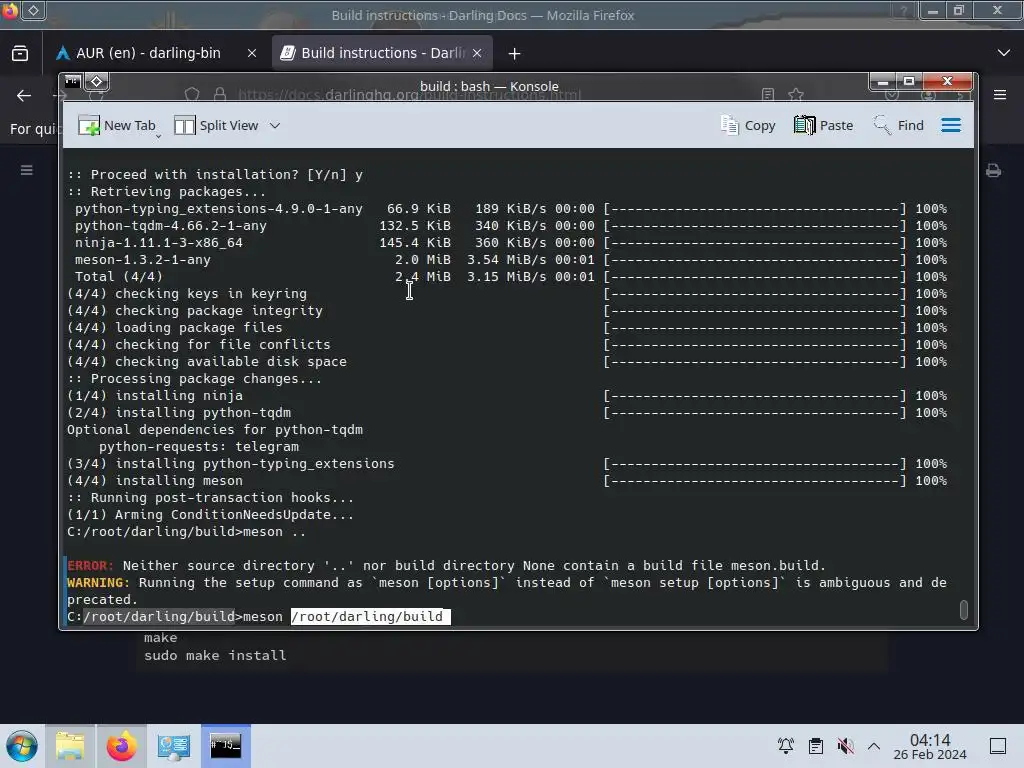Click 'Arming ConditionNeedsUpdate' line
Viewport: 1024px width, 768px height.
[x=210, y=515]
